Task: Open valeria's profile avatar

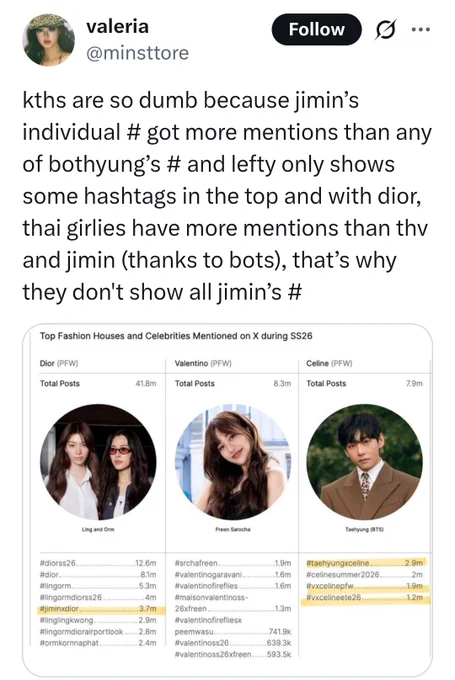Action: pos(48,39)
